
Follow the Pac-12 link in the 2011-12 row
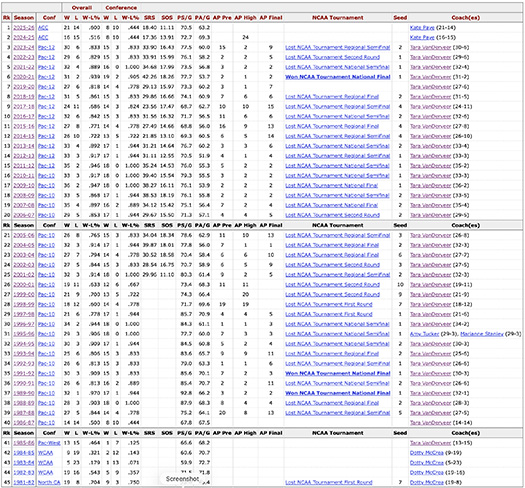pyautogui.click(x=46, y=165)
